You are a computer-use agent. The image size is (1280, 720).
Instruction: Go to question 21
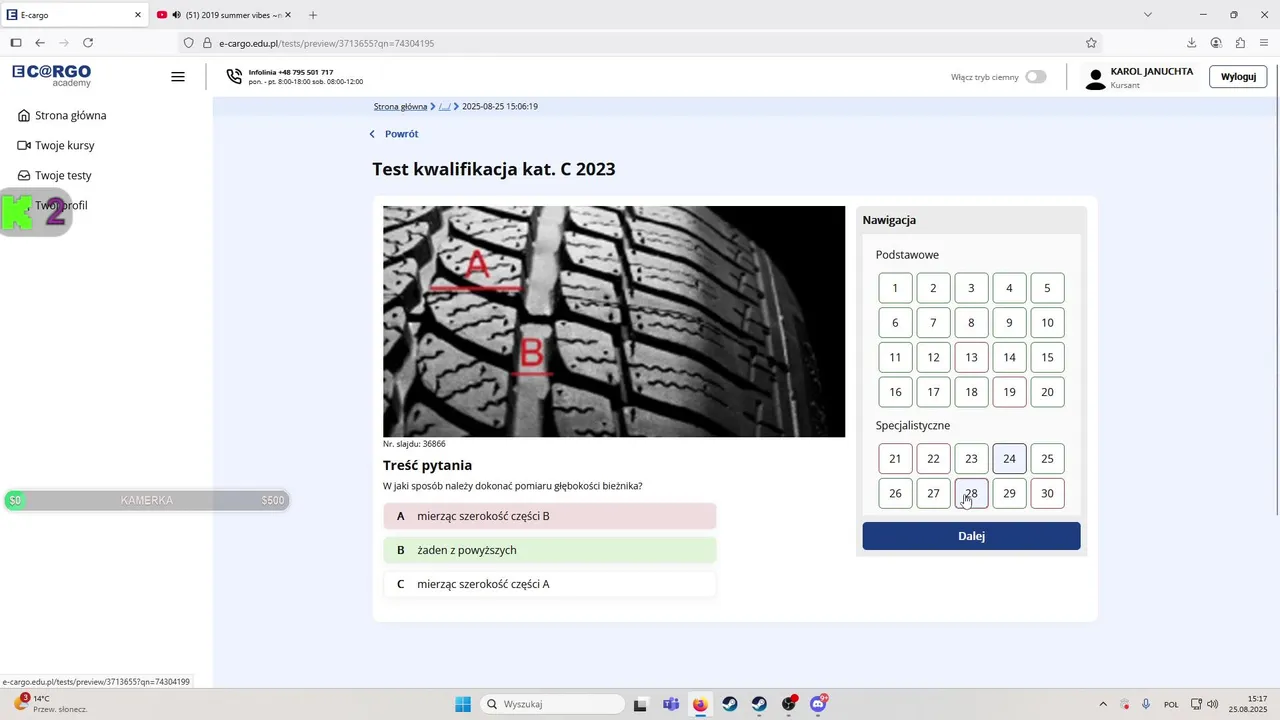click(895, 459)
